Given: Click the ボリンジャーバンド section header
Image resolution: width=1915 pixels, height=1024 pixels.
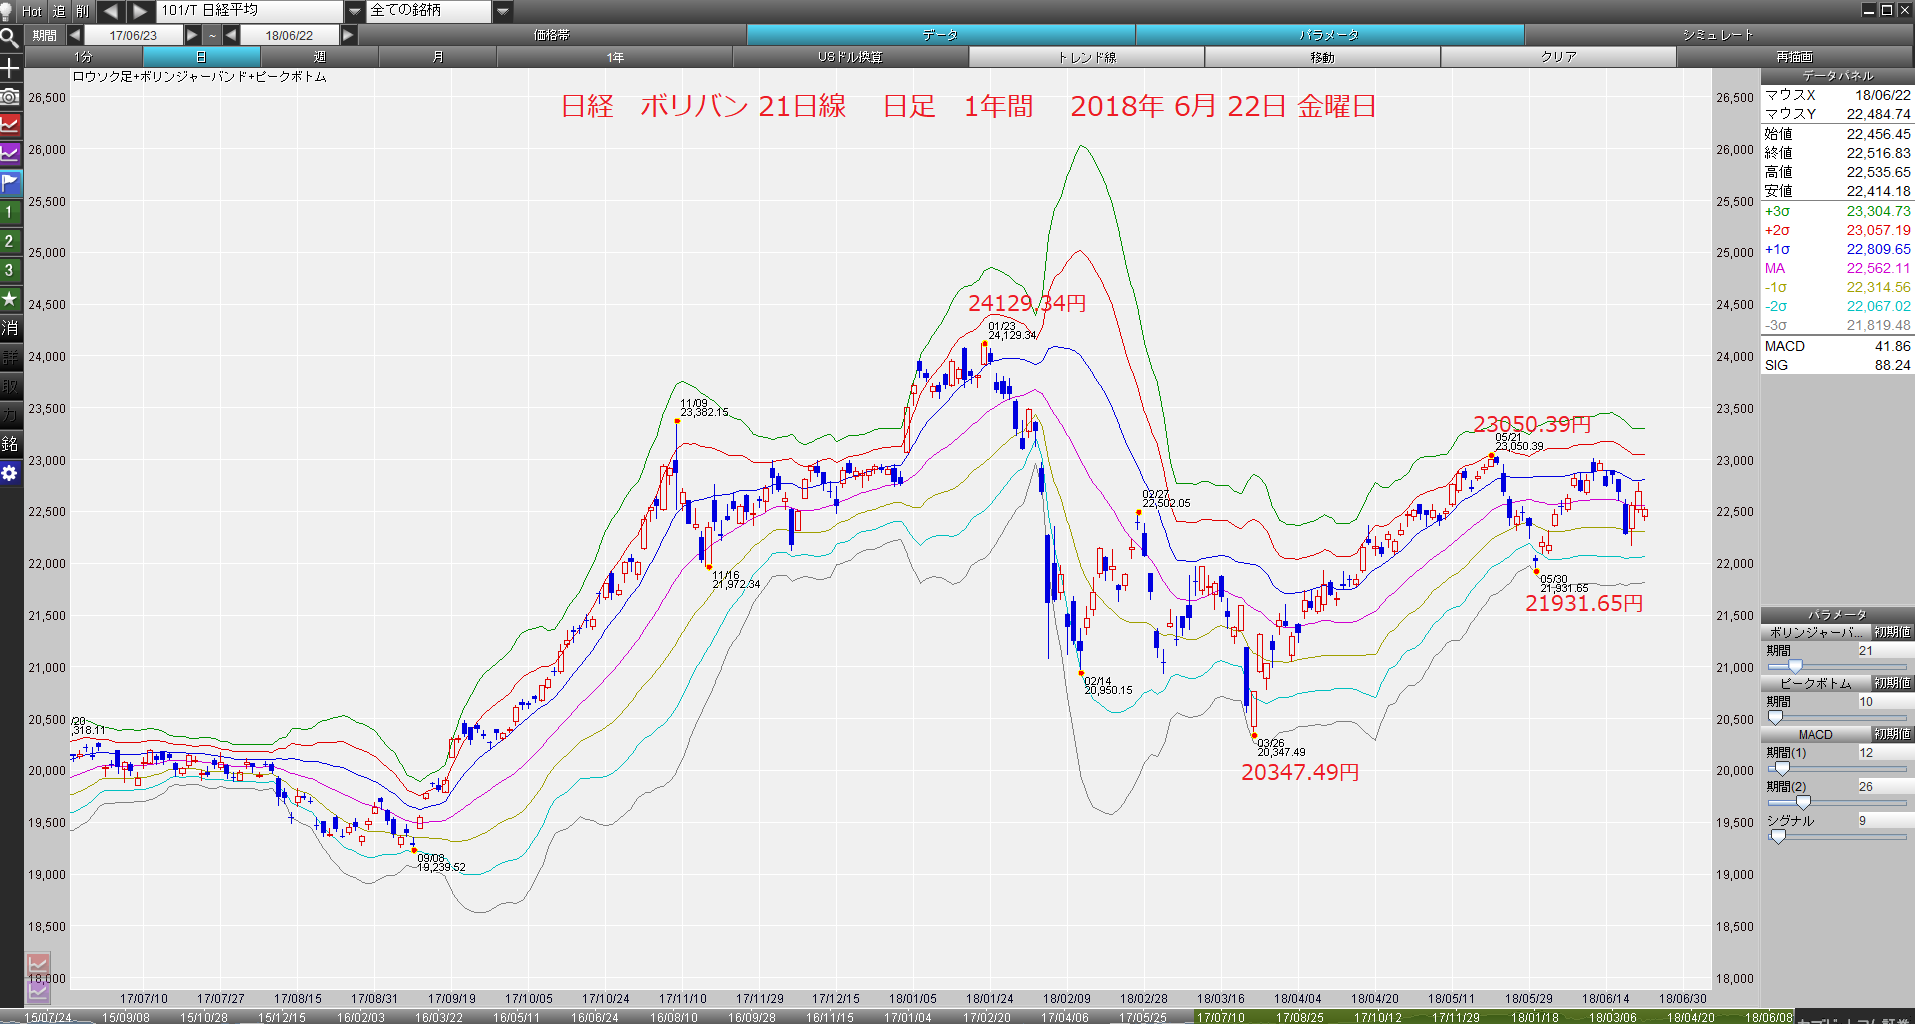Looking at the screenshot, I should point(1816,632).
